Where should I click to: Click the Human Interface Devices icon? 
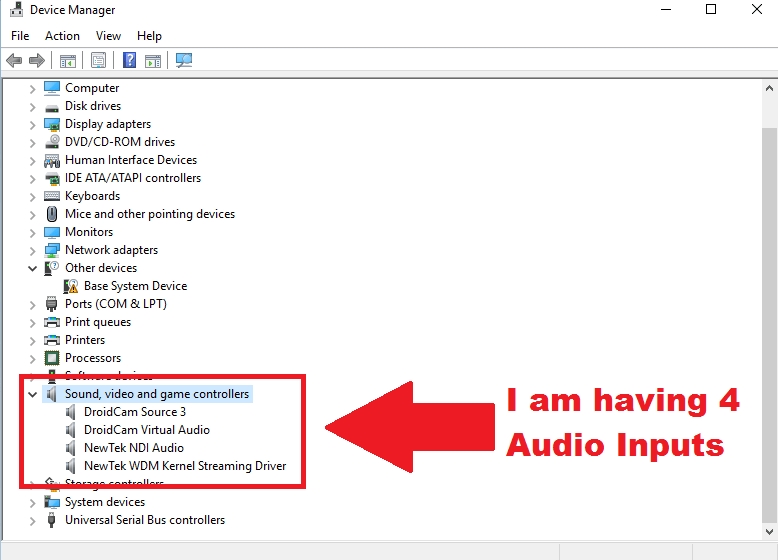52,160
